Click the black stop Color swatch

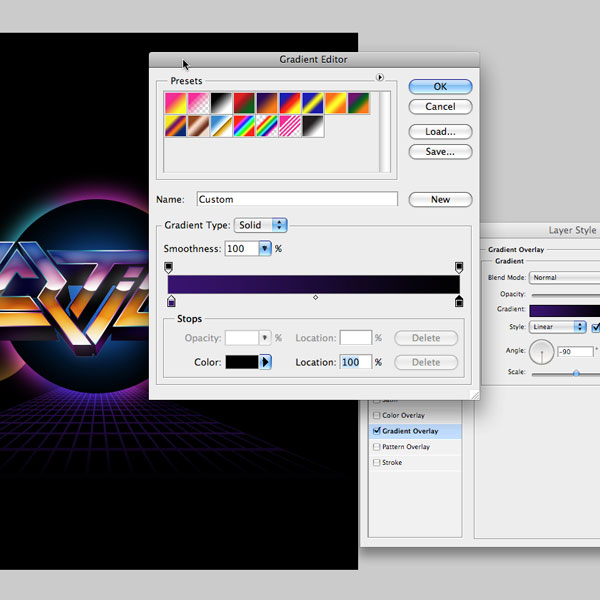(x=242, y=362)
